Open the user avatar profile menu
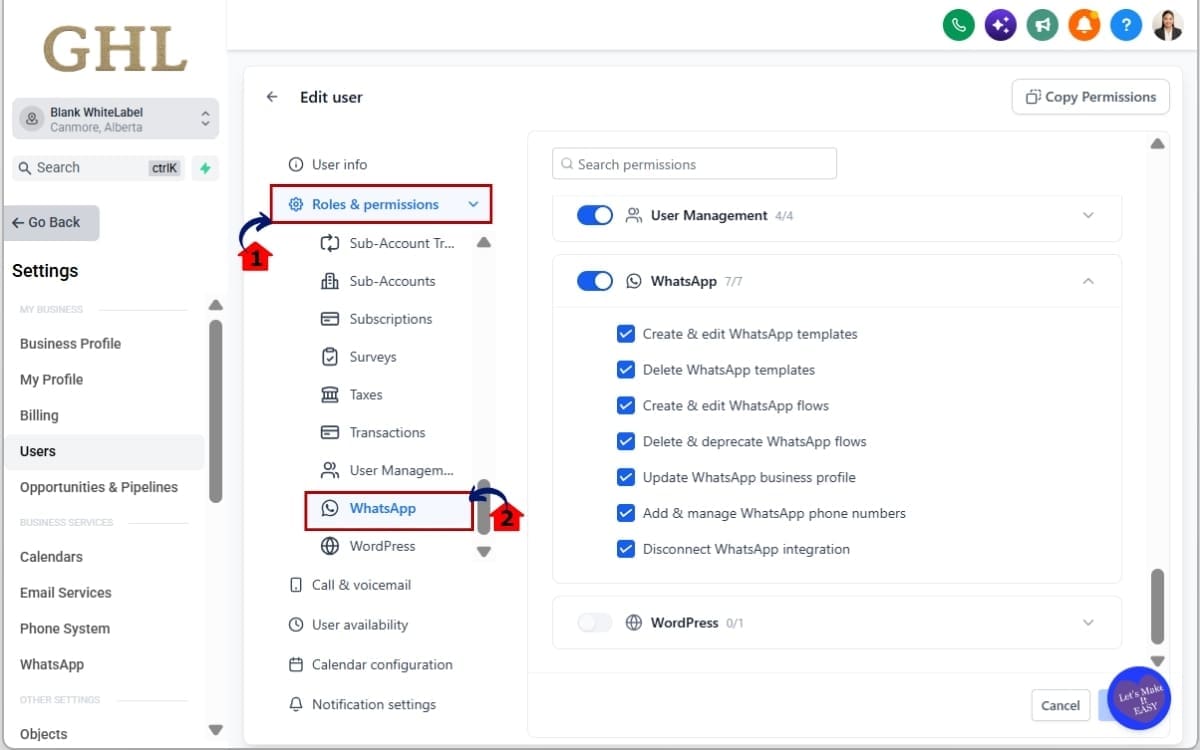The width and height of the screenshot is (1200, 750). pyautogui.click(x=1167, y=25)
